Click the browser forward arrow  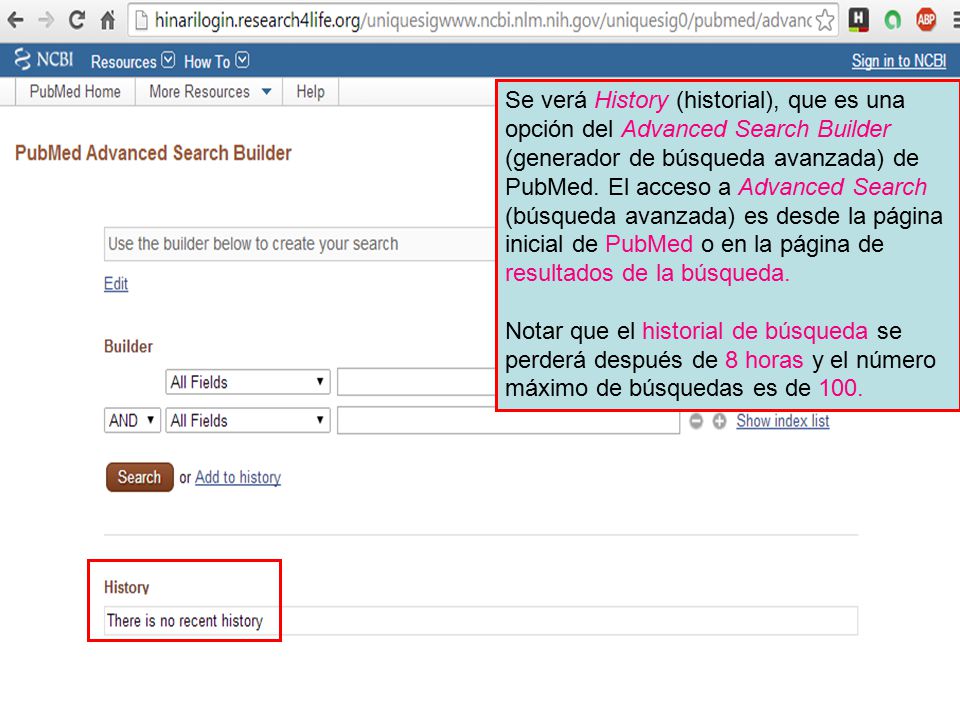(46, 20)
